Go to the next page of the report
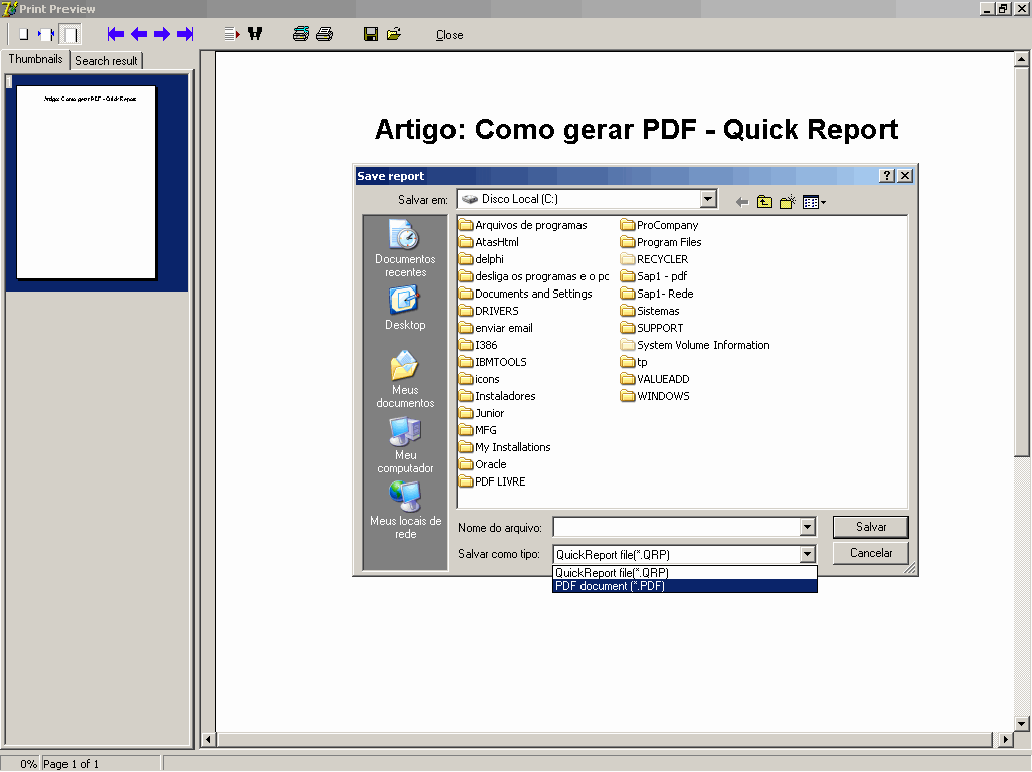1032x772 pixels. tap(162, 34)
